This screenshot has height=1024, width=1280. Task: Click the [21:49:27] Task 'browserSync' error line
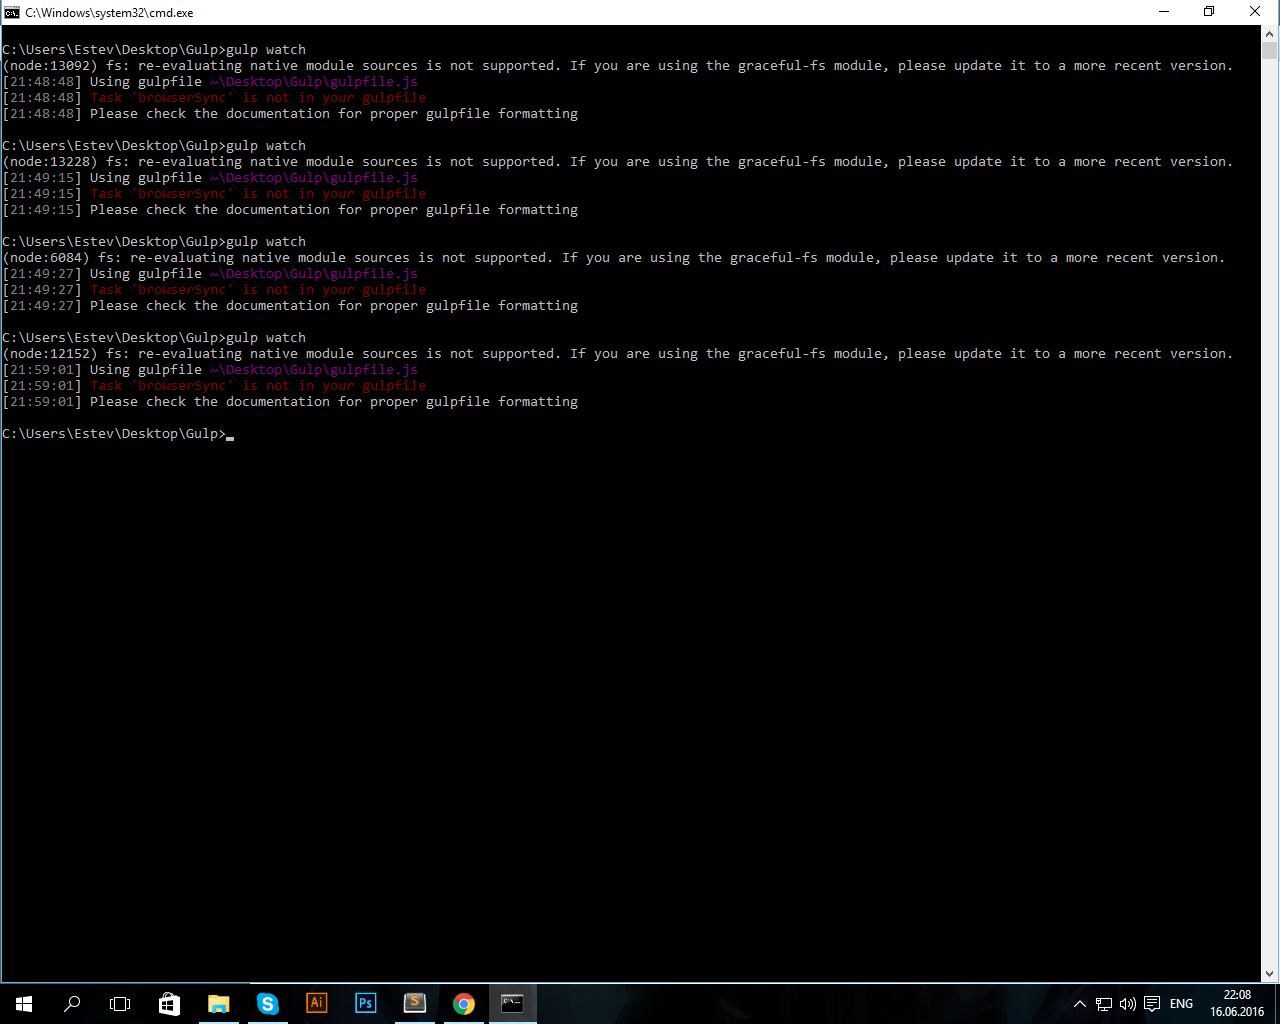(214, 290)
